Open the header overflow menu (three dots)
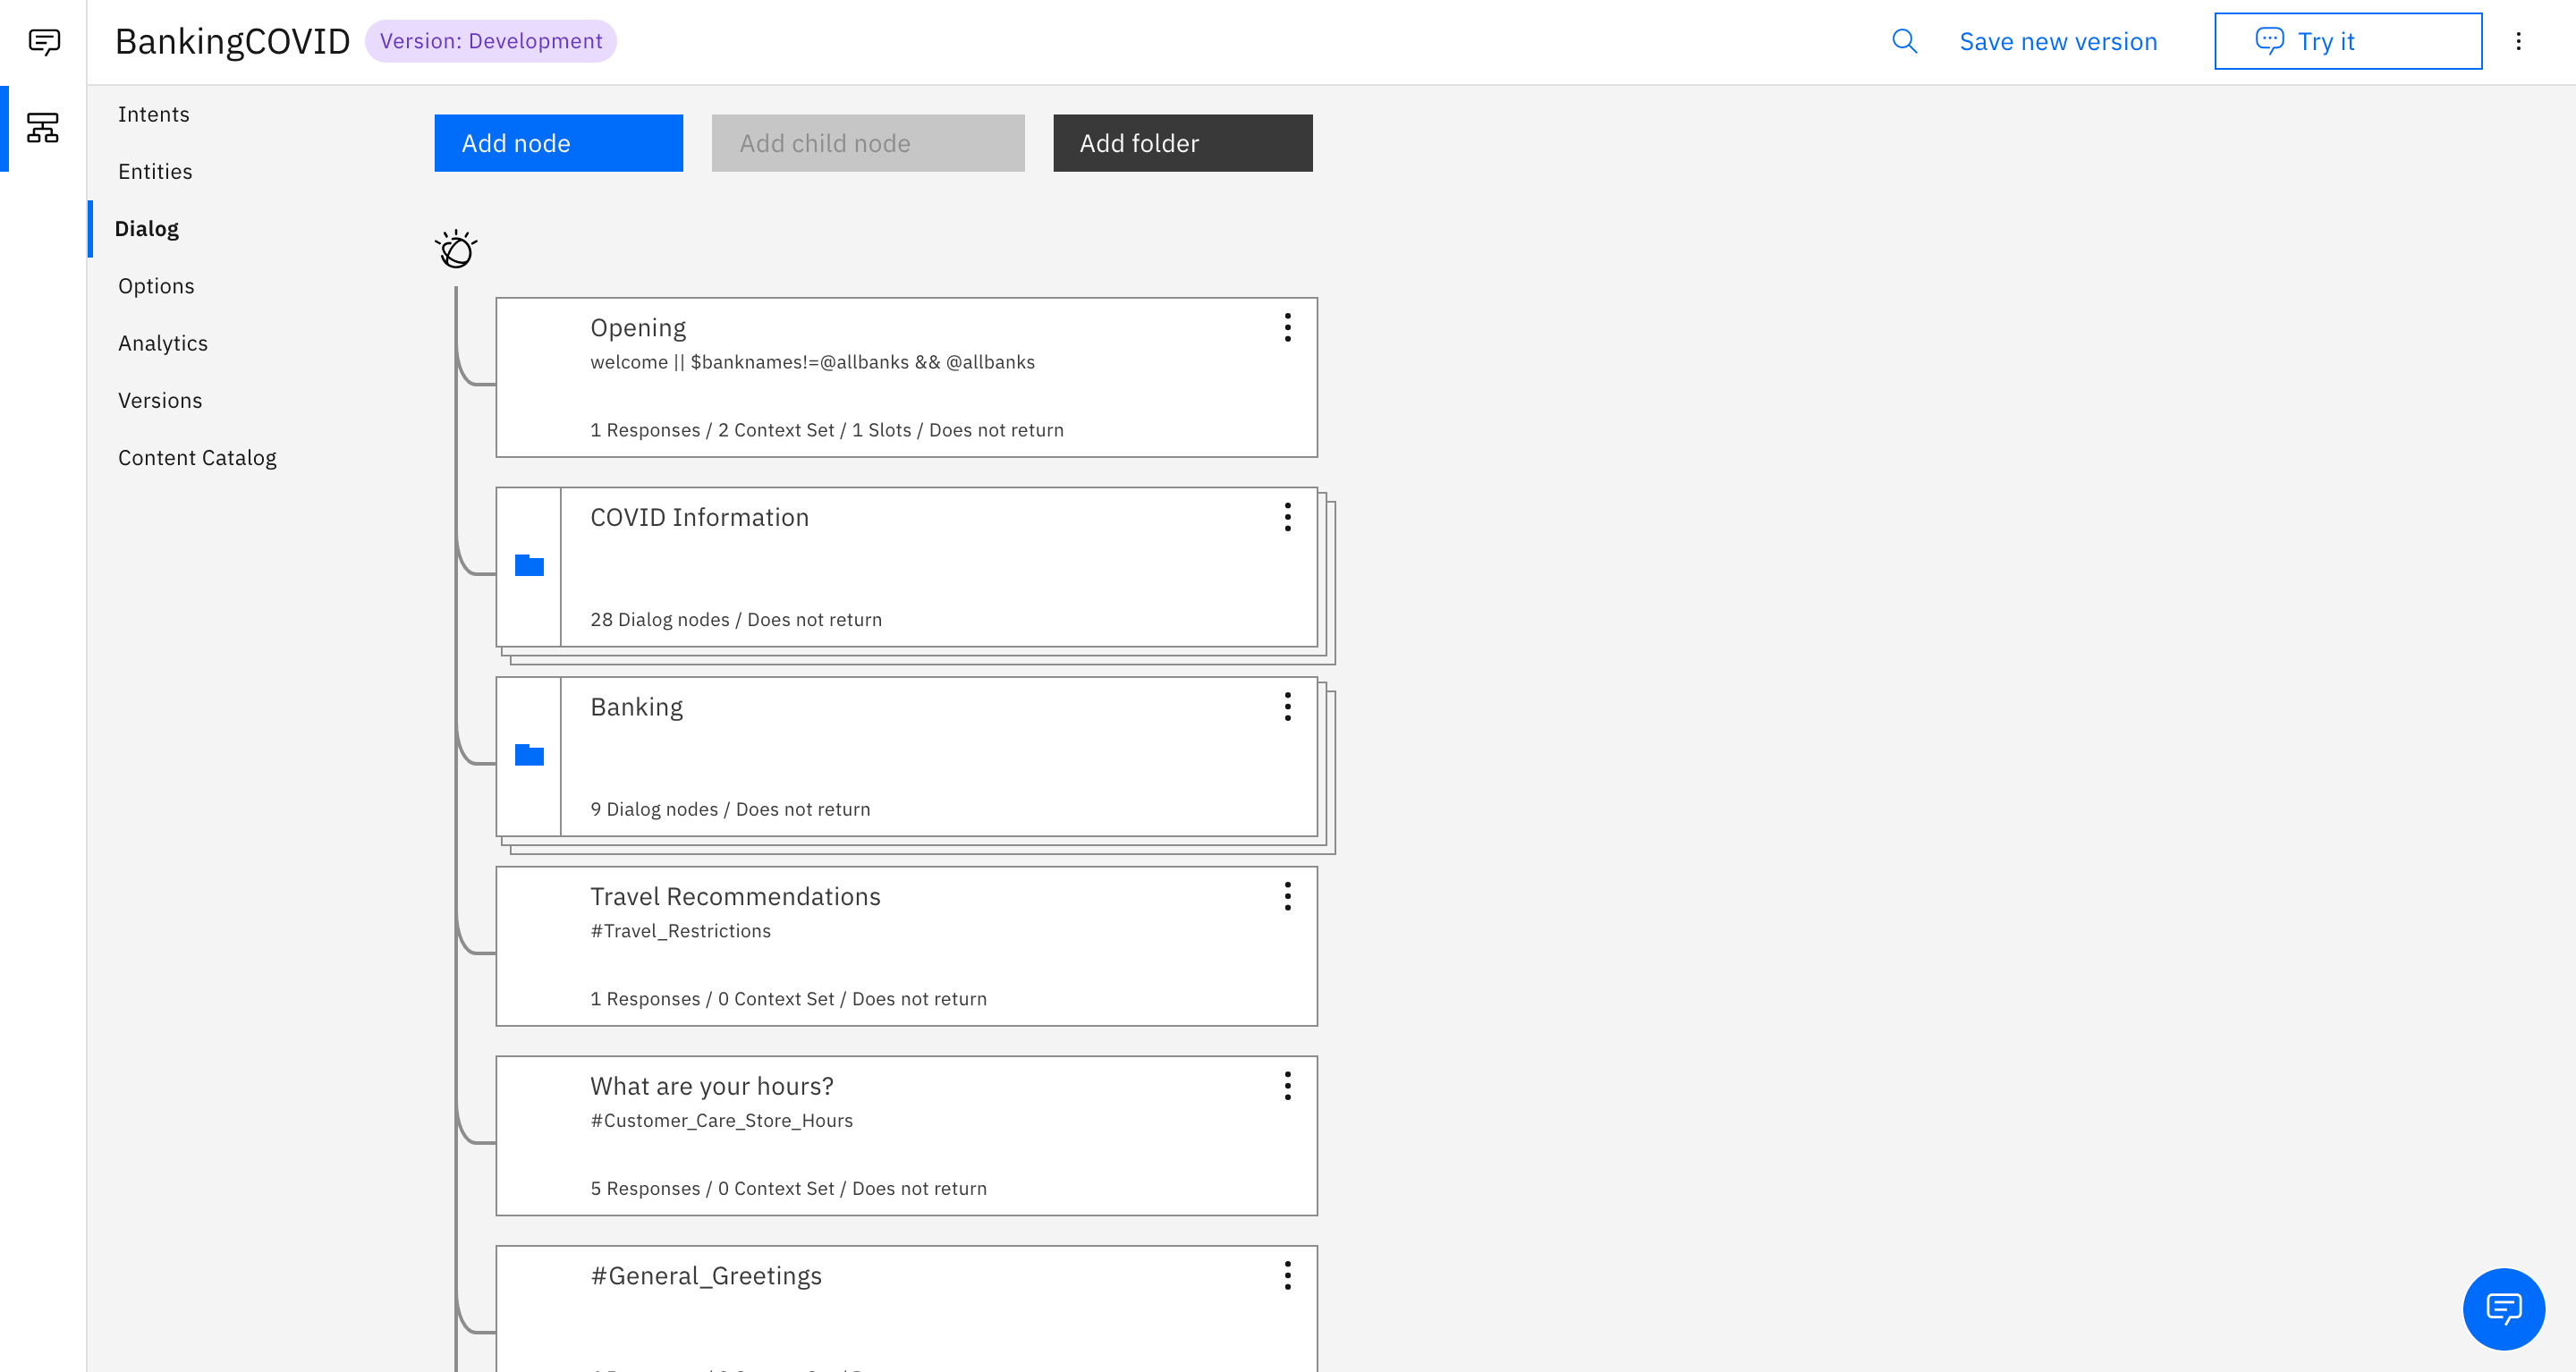The image size is (2576, 1372). coord(2518,41)
